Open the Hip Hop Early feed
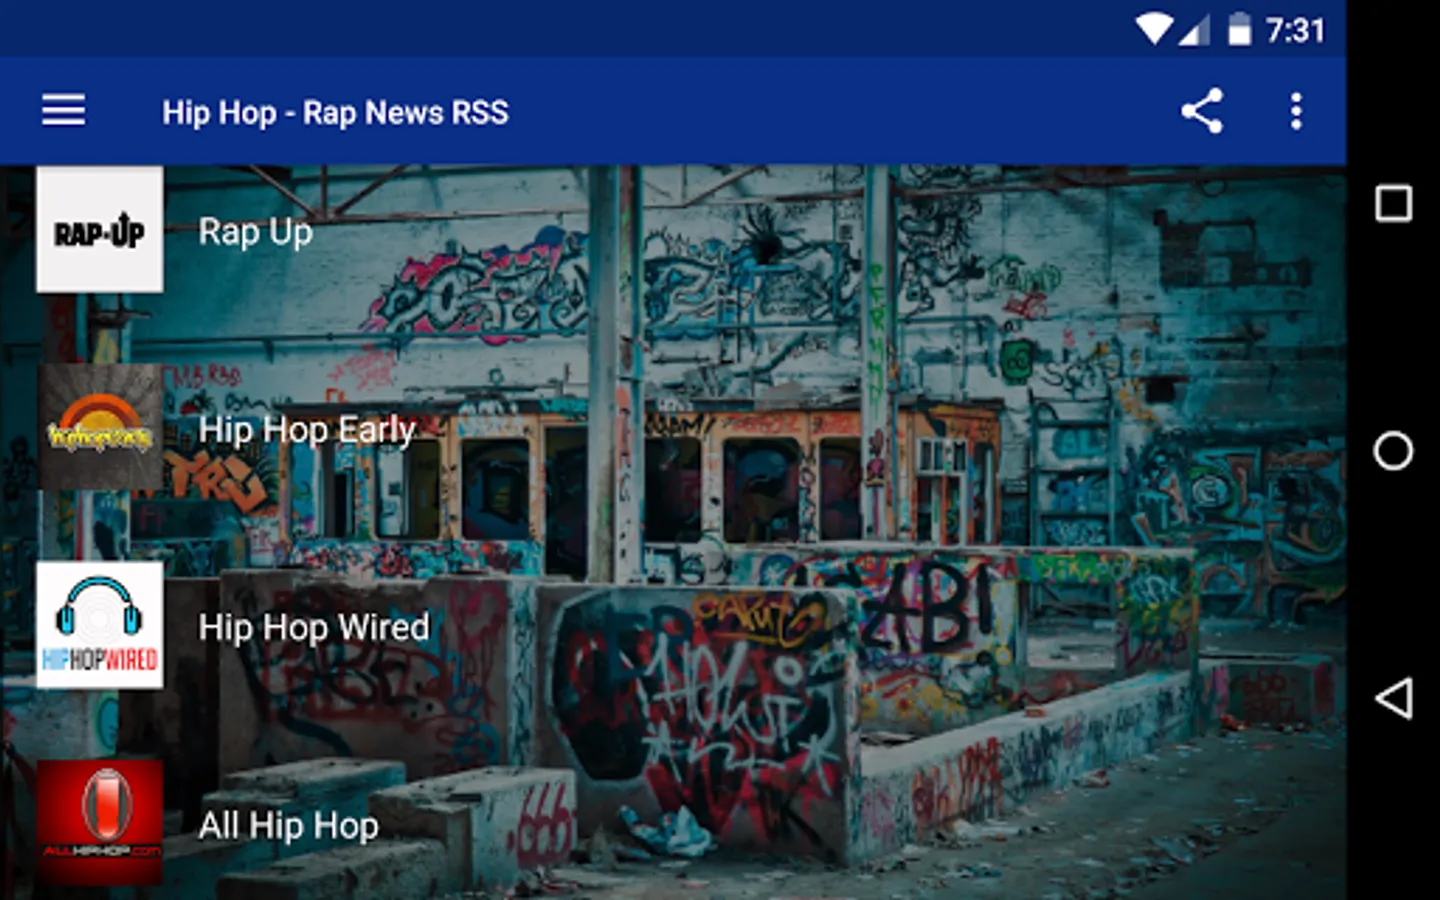The width and height of the screenshot is (1440, 900). (307, 430)
